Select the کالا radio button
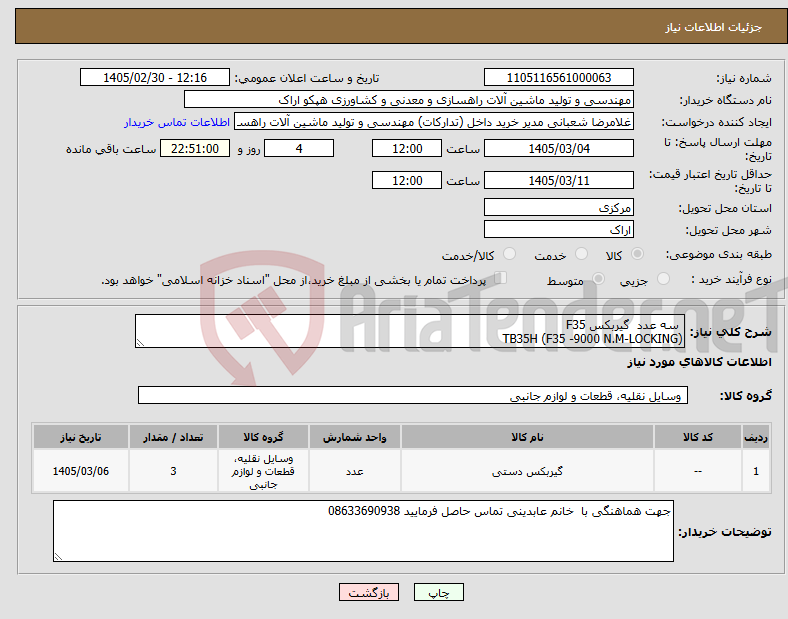The height and width of the screenshot is (619, 788). [637, 254]
